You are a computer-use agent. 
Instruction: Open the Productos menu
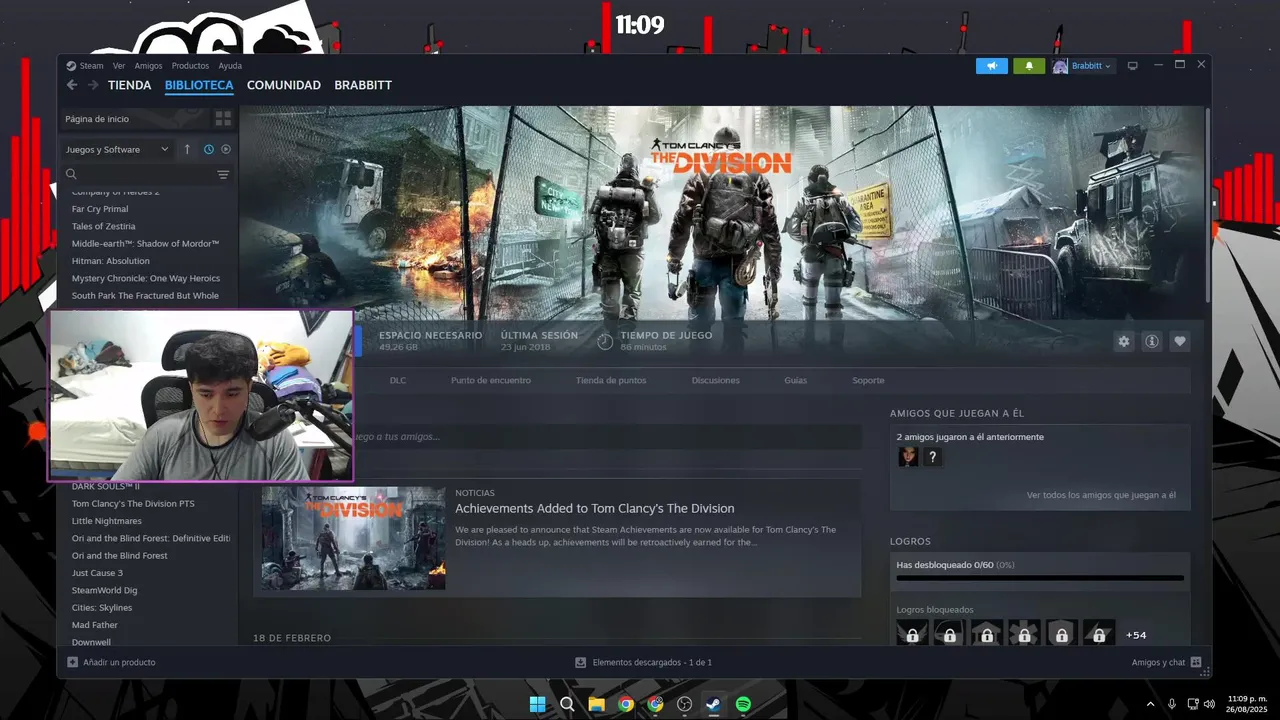(x=190, y=66)
